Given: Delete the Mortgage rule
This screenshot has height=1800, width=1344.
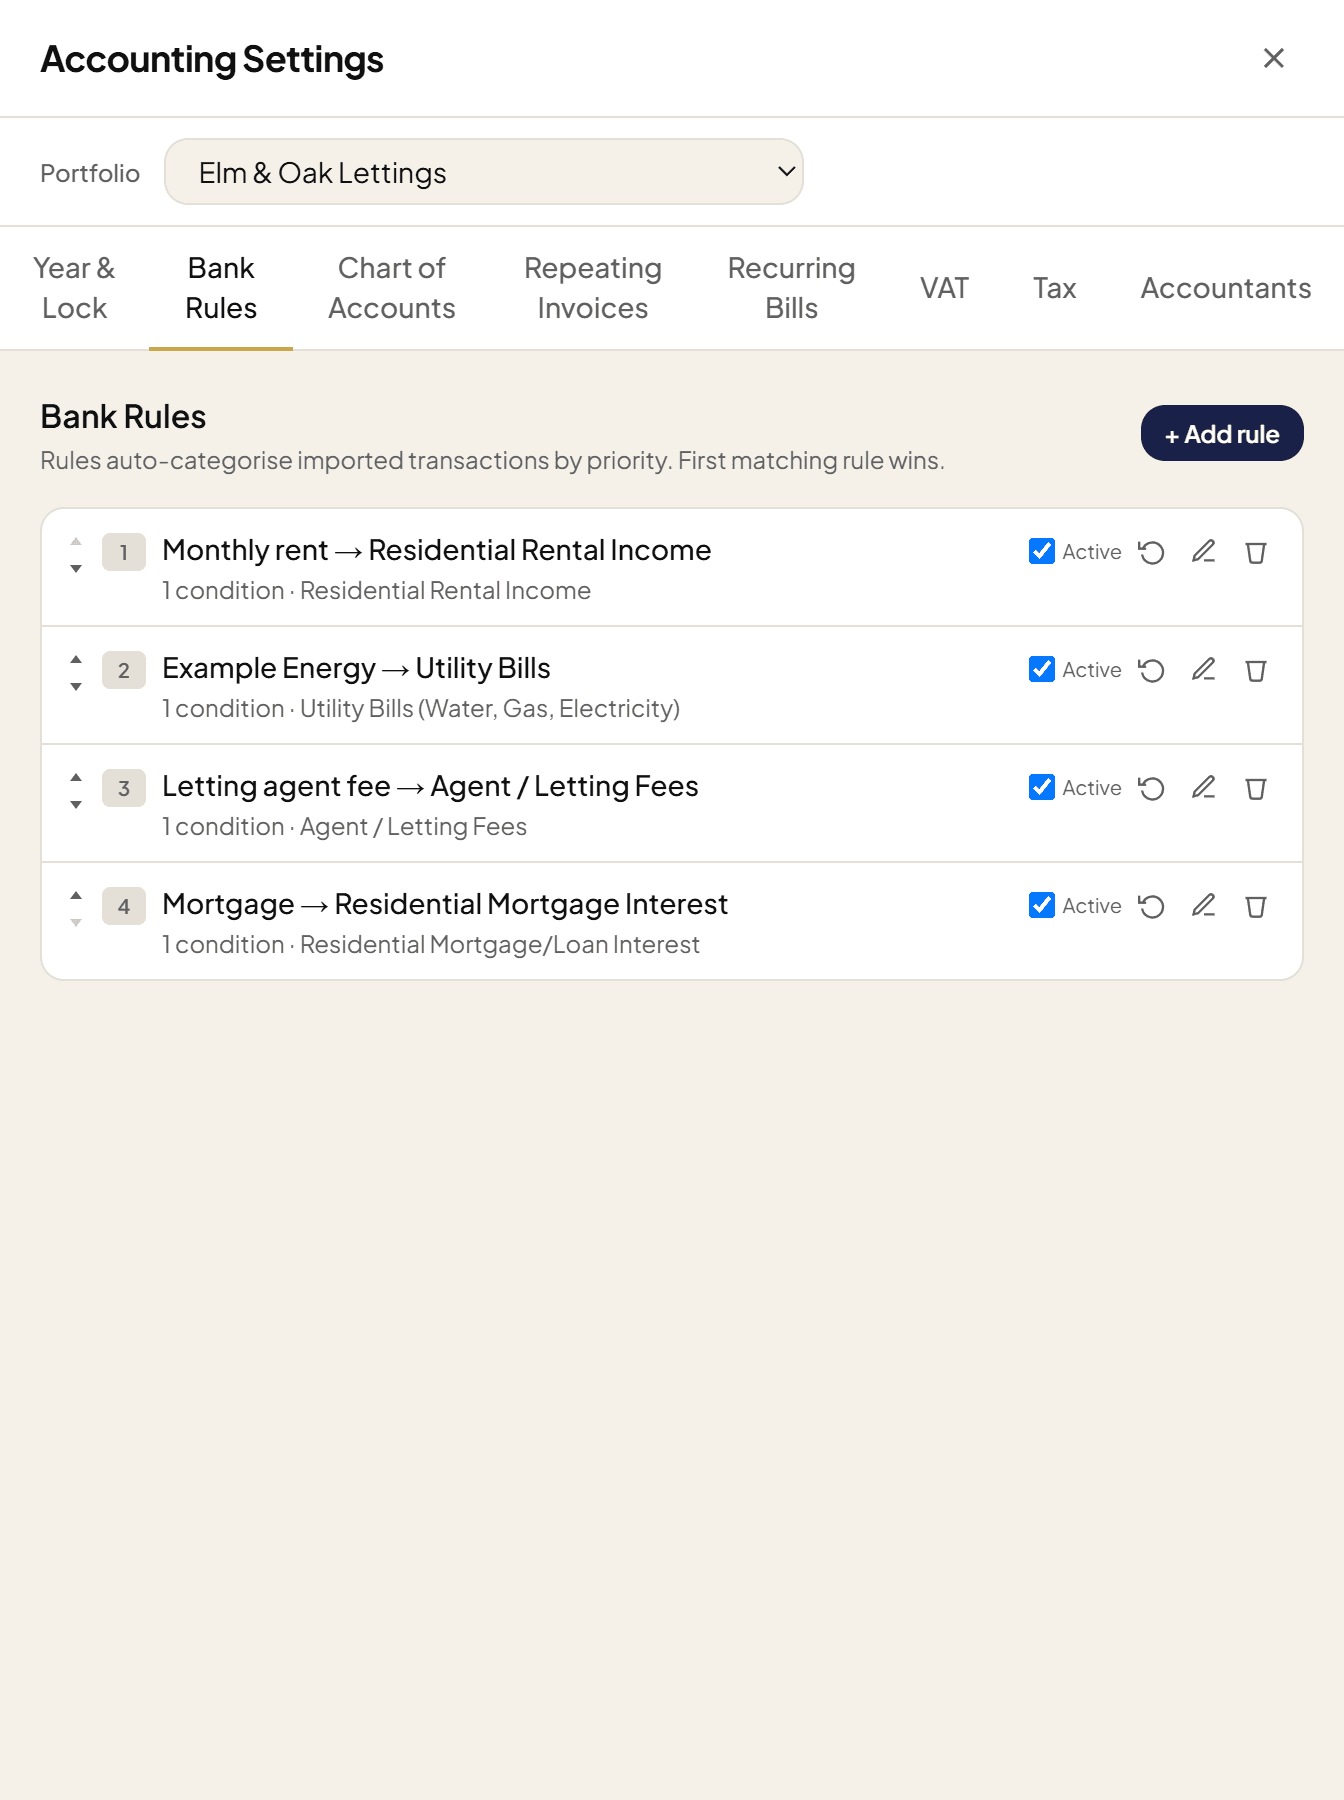Looking at the screenshot, I should coord(1256,906).
